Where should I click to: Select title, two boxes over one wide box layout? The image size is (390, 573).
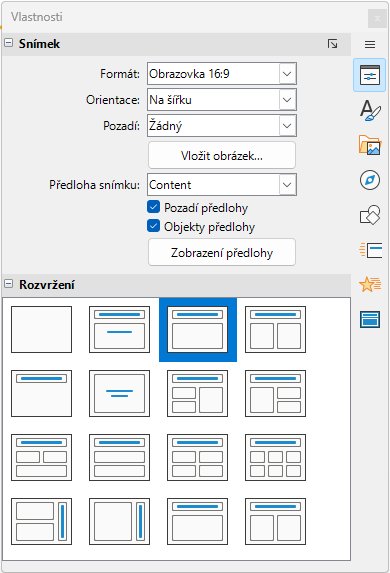coord(41,457)
